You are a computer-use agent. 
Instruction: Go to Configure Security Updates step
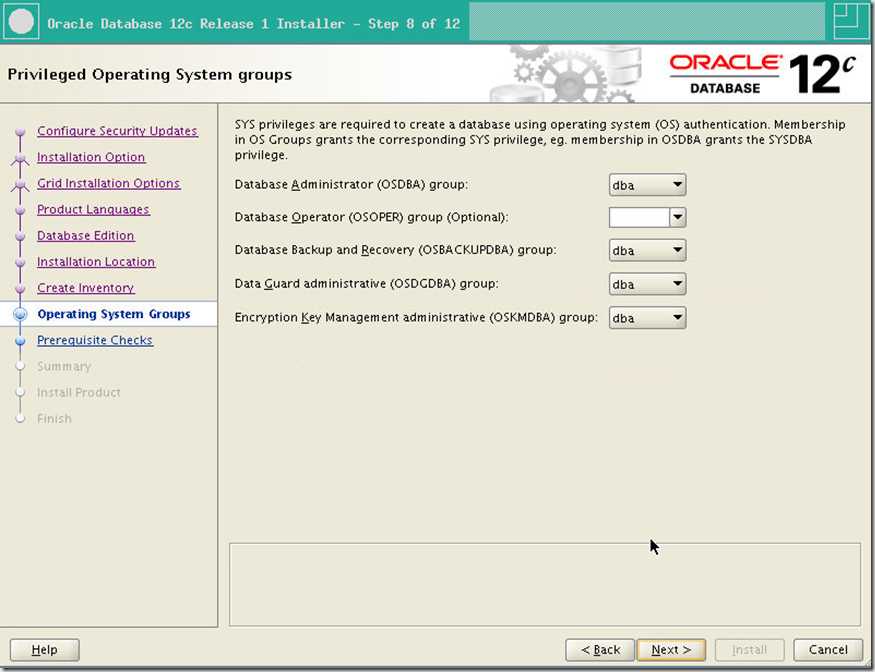[117, 131]
